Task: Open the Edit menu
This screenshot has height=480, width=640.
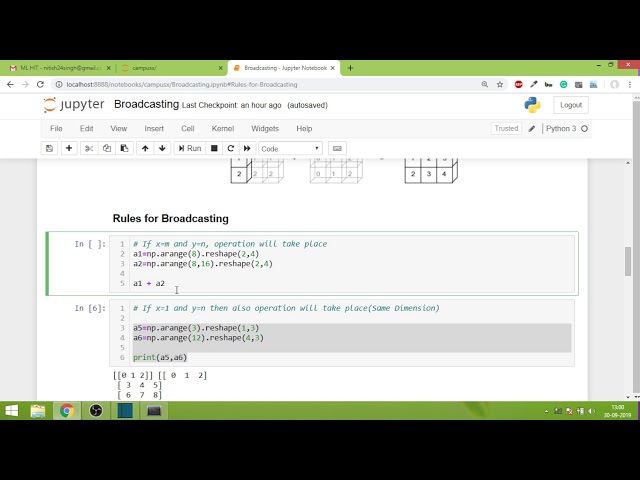Action: (87, 129)
